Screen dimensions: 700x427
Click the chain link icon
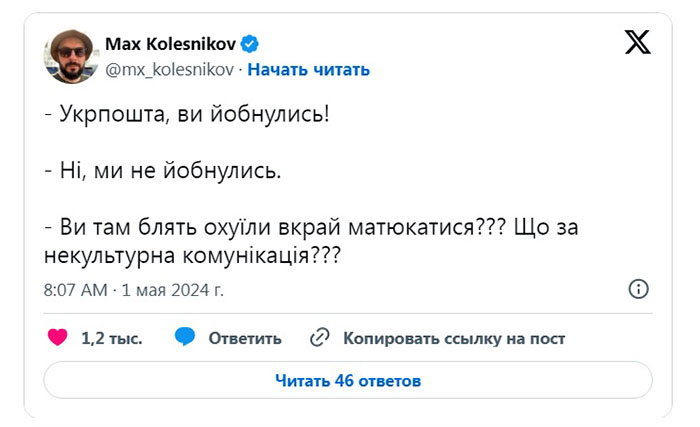click(320, 338)
